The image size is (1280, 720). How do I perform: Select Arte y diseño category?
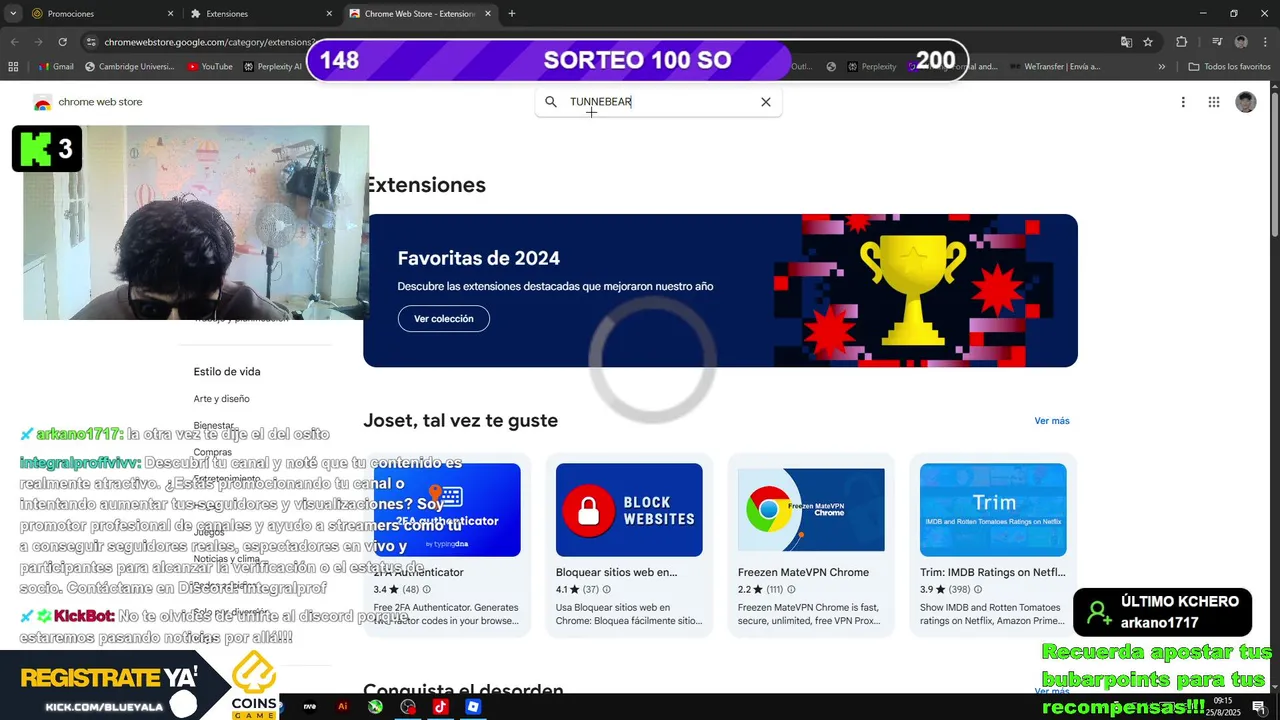[x=221, y=399]
